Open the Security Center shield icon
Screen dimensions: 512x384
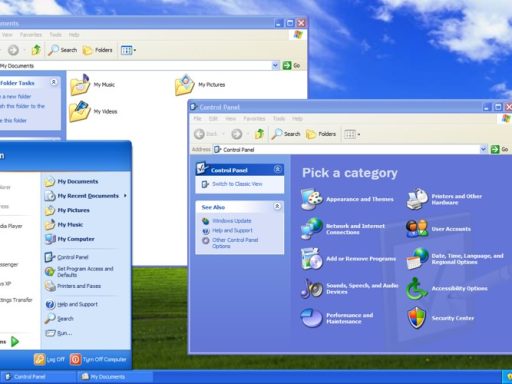point(417,318)
